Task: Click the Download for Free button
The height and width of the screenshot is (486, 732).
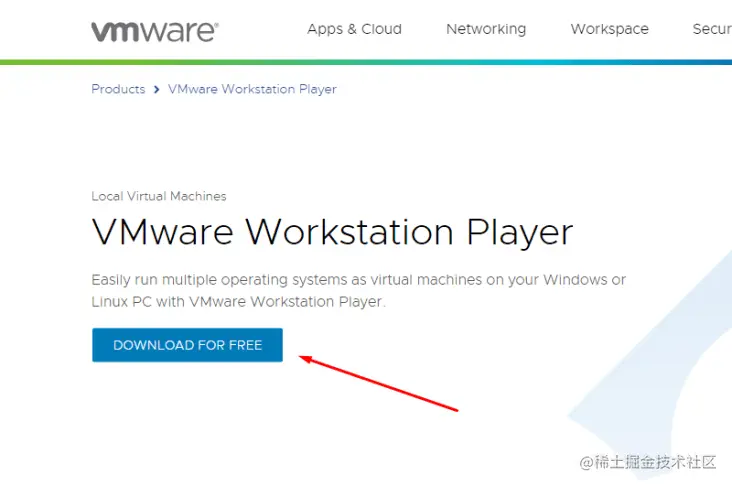Action: (x=187, y=345)
